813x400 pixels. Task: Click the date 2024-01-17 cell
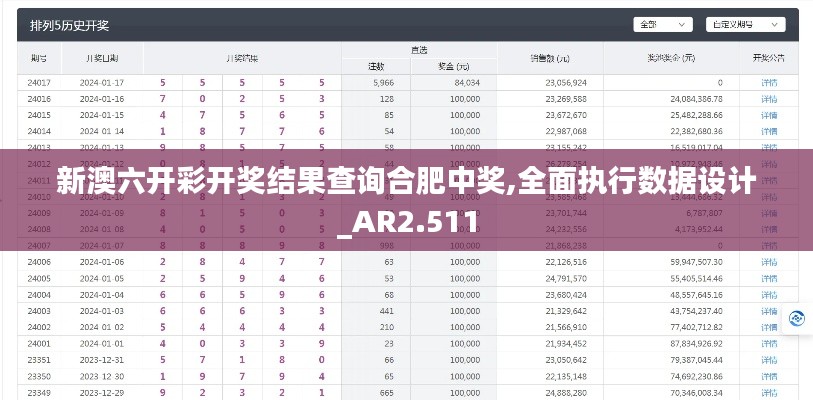point(104,82)
